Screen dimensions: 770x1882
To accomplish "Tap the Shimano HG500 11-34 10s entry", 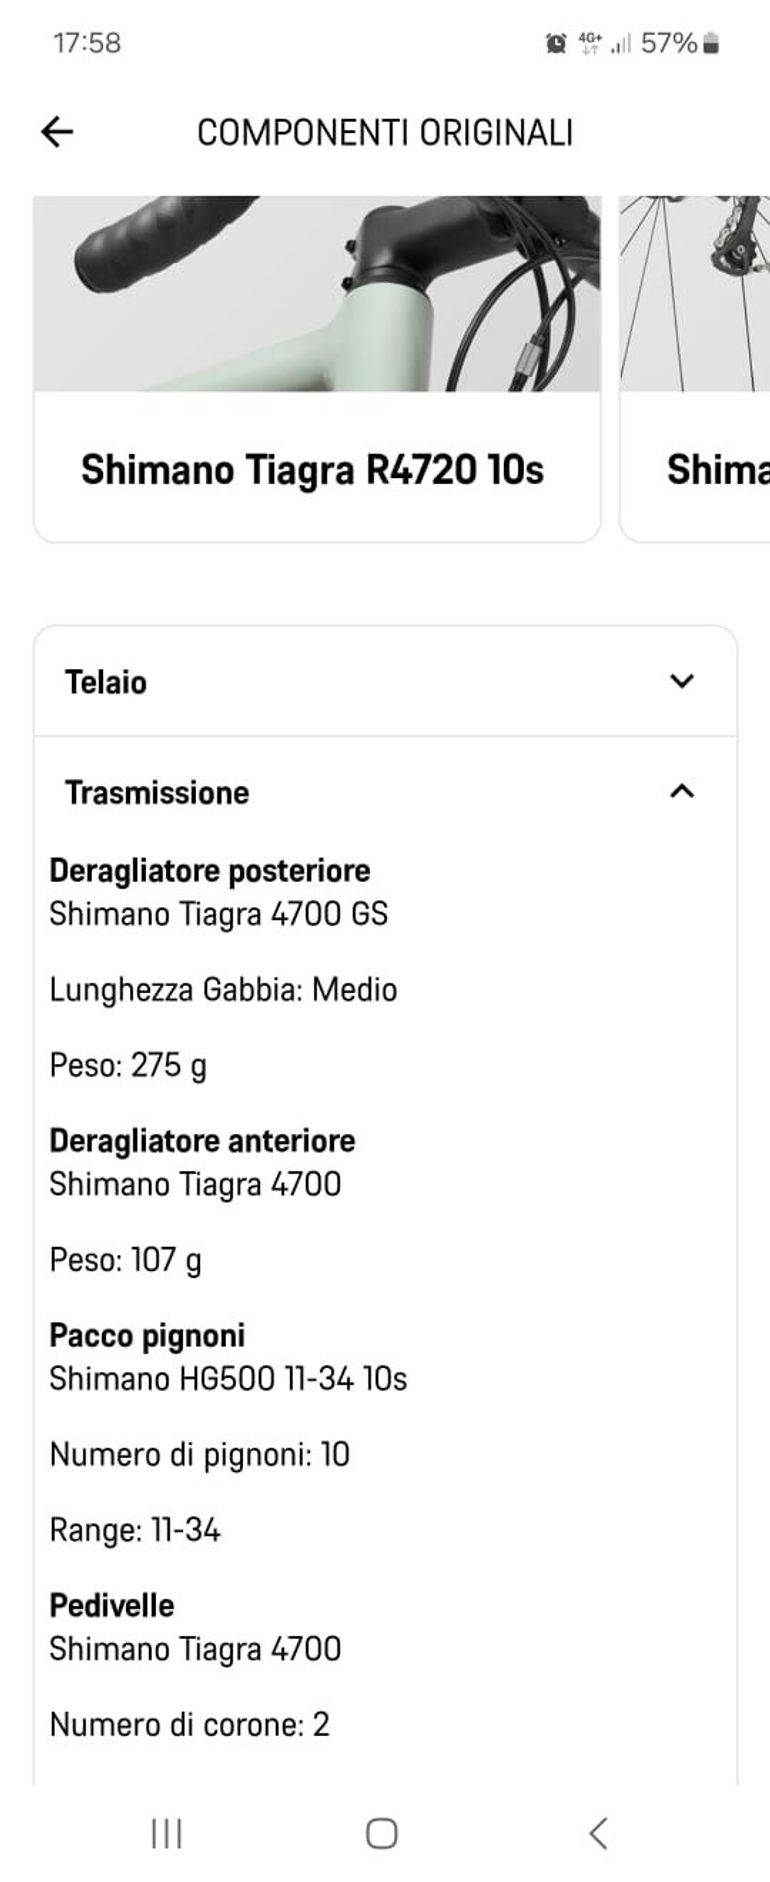I will [x=228, y=1379].
